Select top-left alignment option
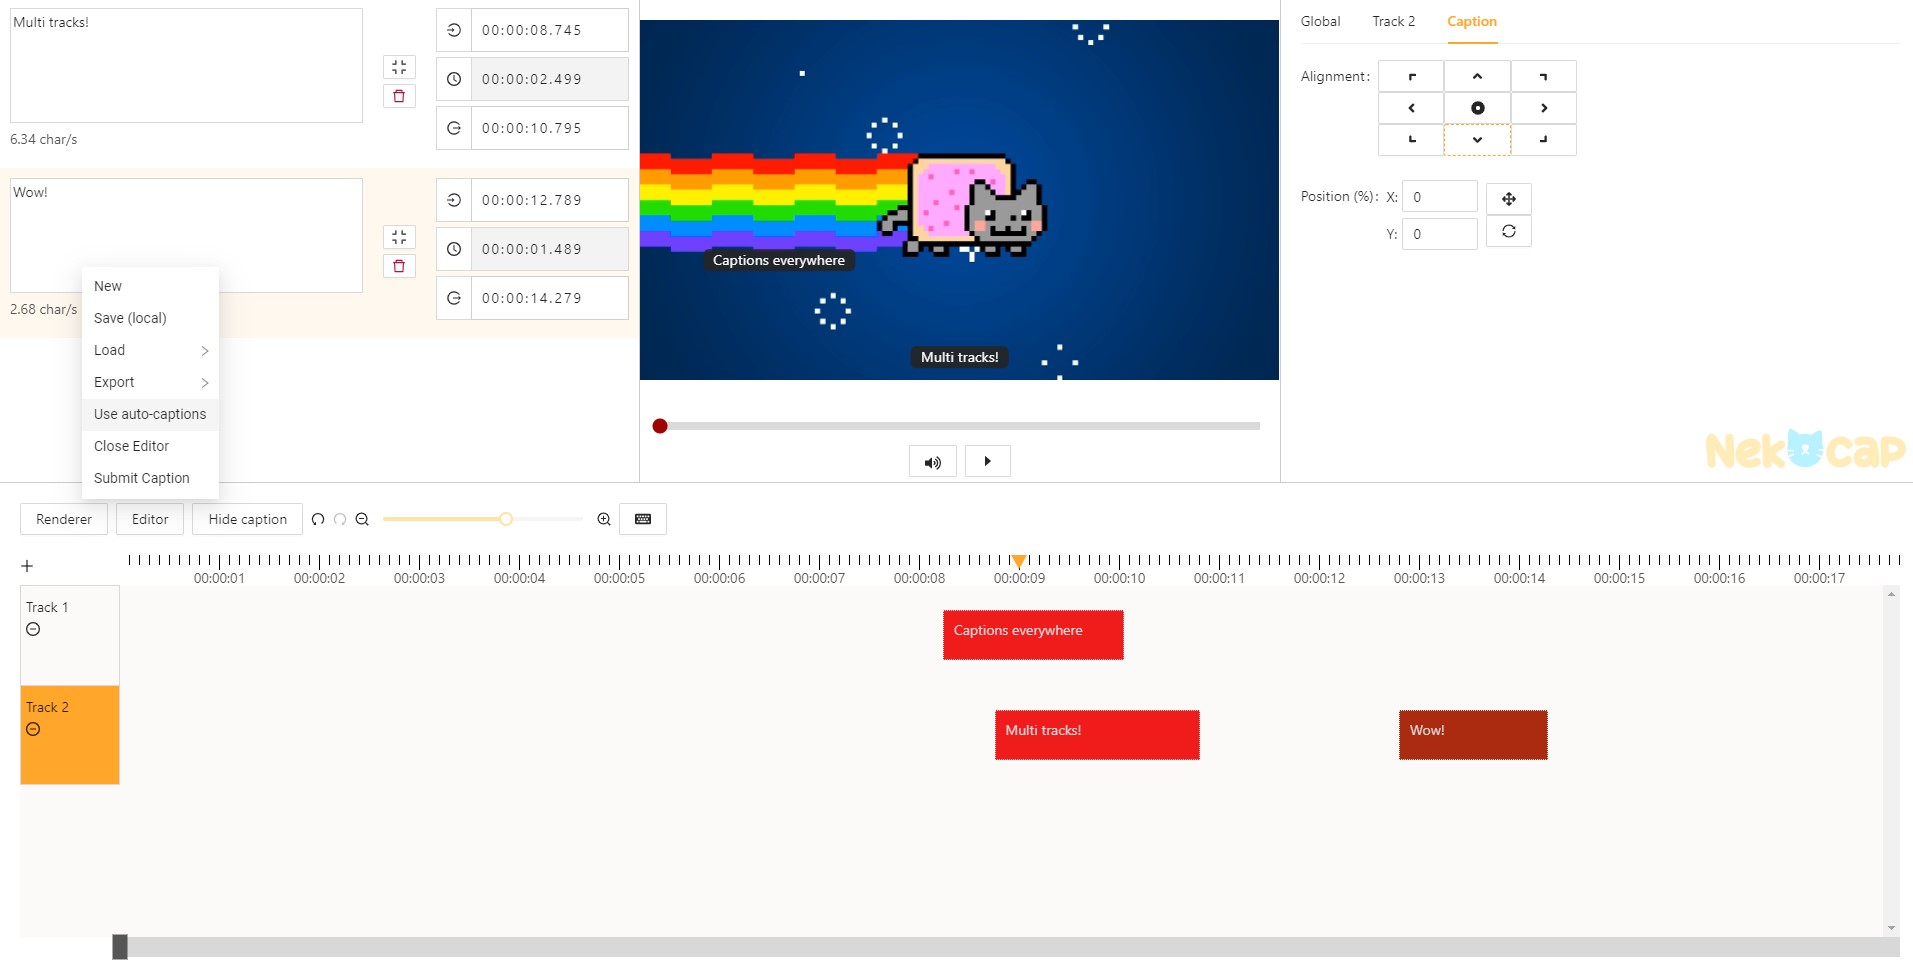The image size is (1913, 961). point(1411,76)
